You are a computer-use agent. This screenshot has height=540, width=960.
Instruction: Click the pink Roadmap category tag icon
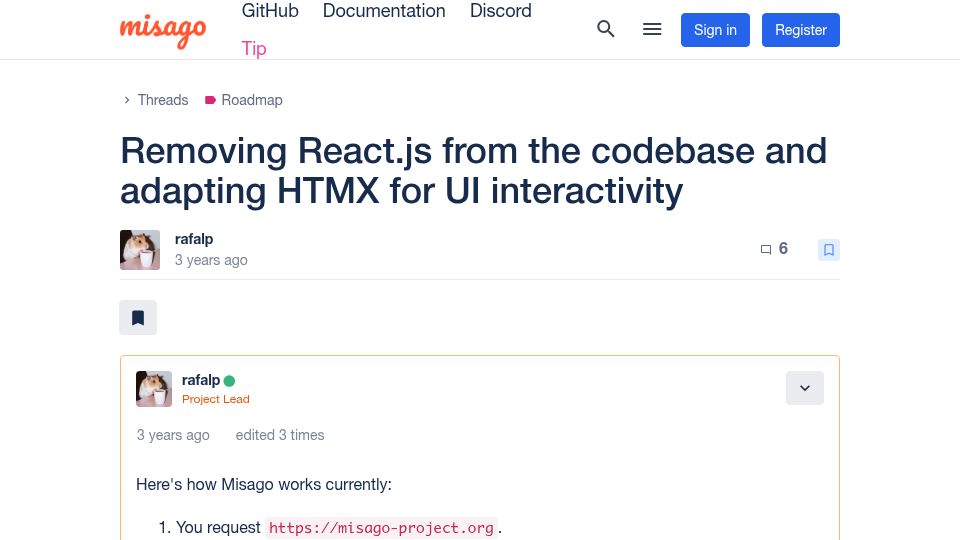click(x=210, y=100)
